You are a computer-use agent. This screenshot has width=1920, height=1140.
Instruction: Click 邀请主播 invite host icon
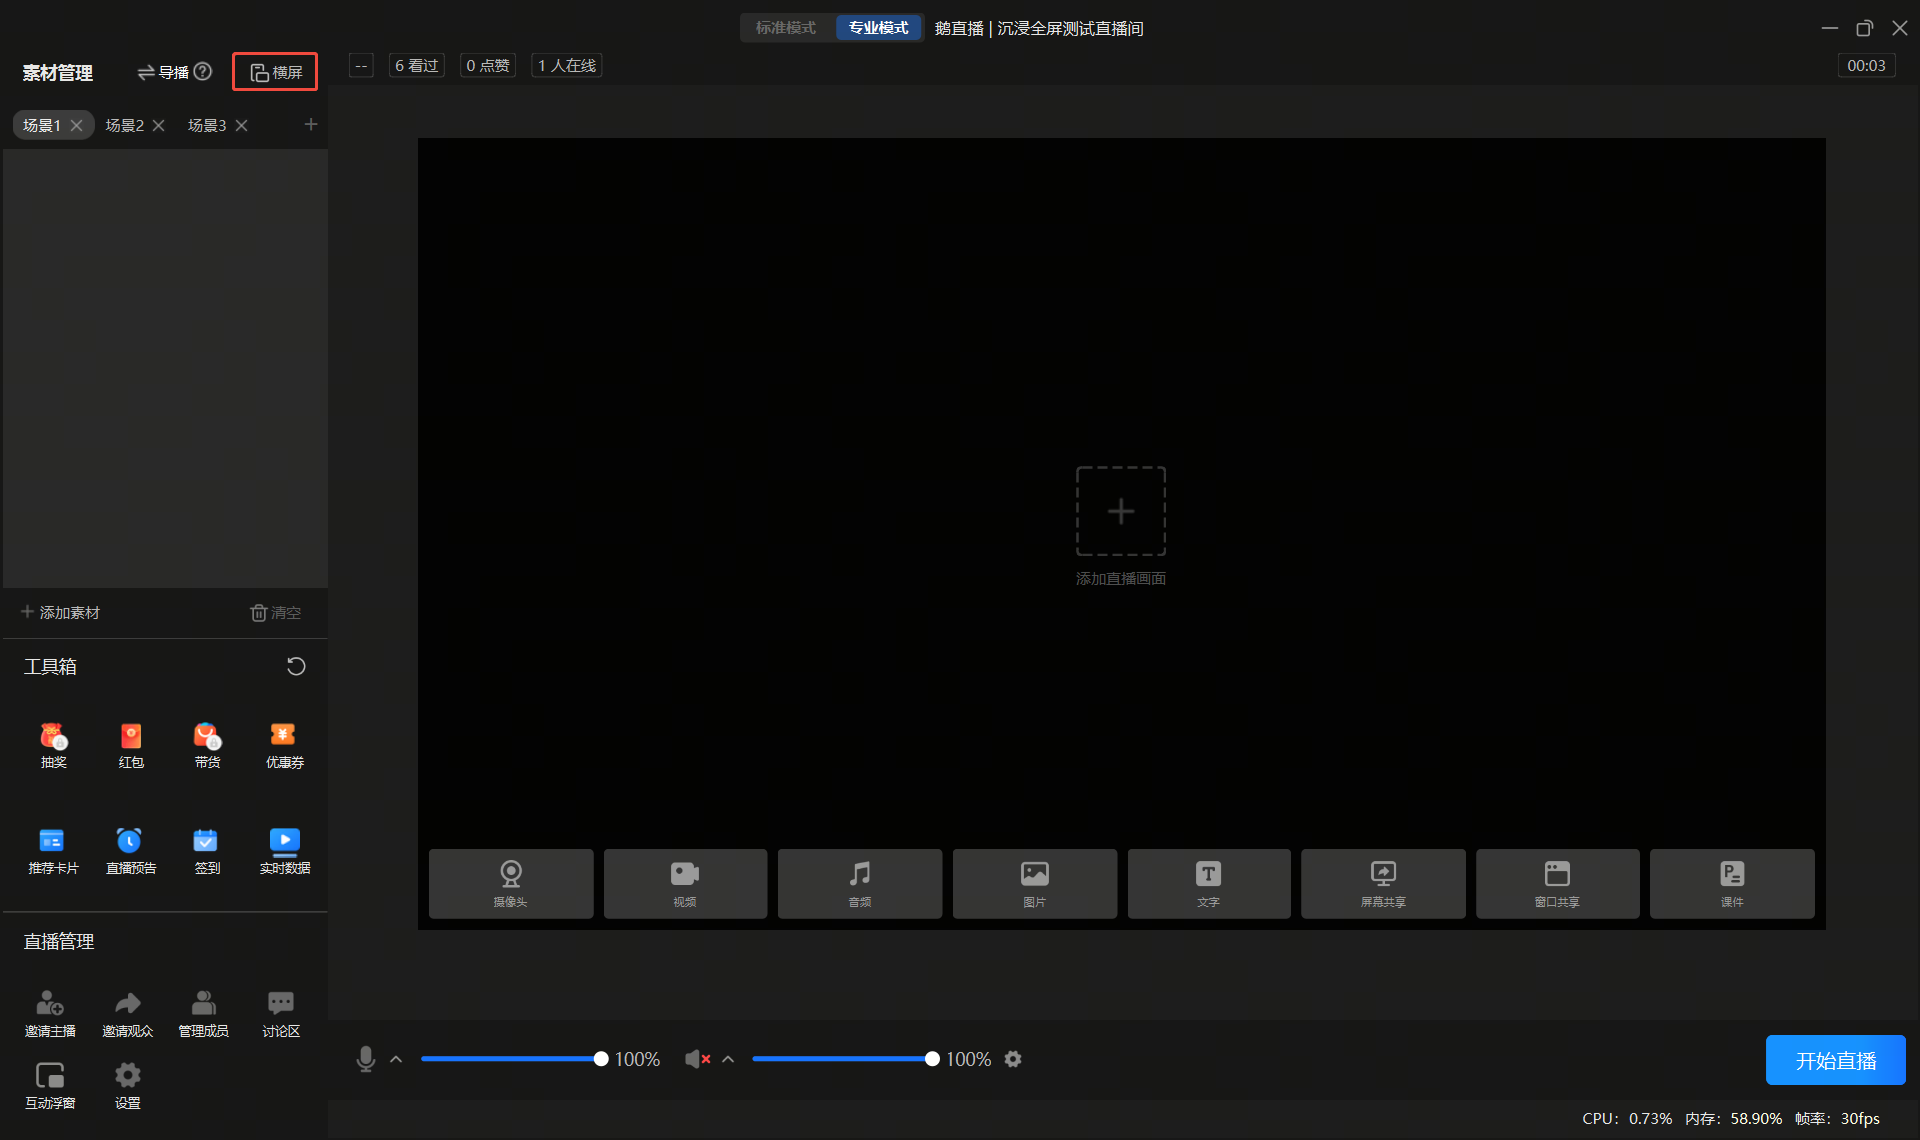[x=50, y=1014]
